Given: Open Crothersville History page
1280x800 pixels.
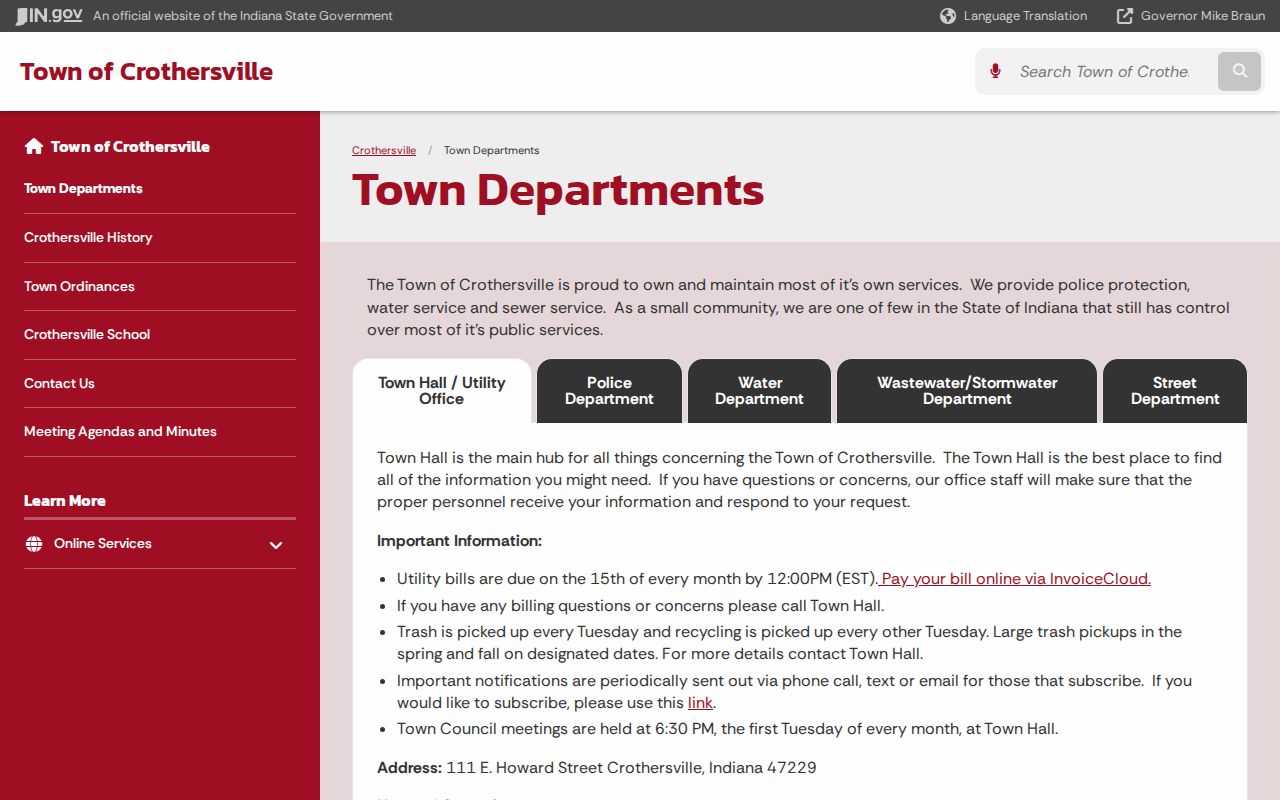Looking at the screenshot, I should pos(88,237).
